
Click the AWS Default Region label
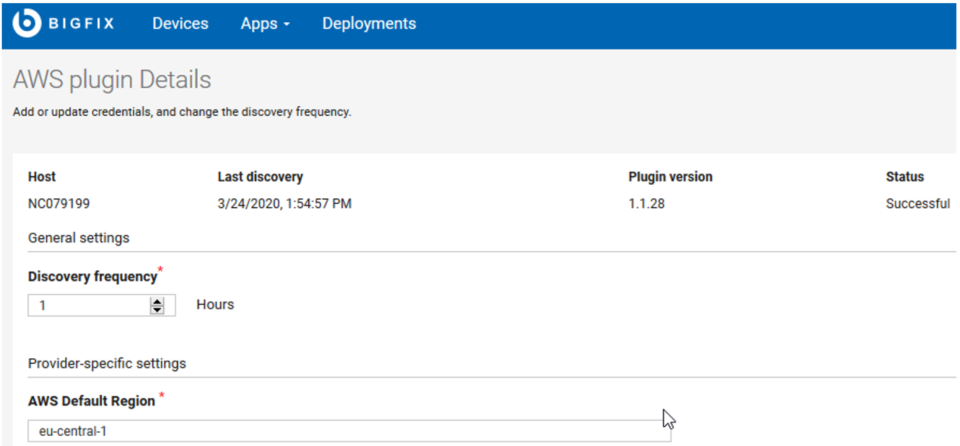91,401
